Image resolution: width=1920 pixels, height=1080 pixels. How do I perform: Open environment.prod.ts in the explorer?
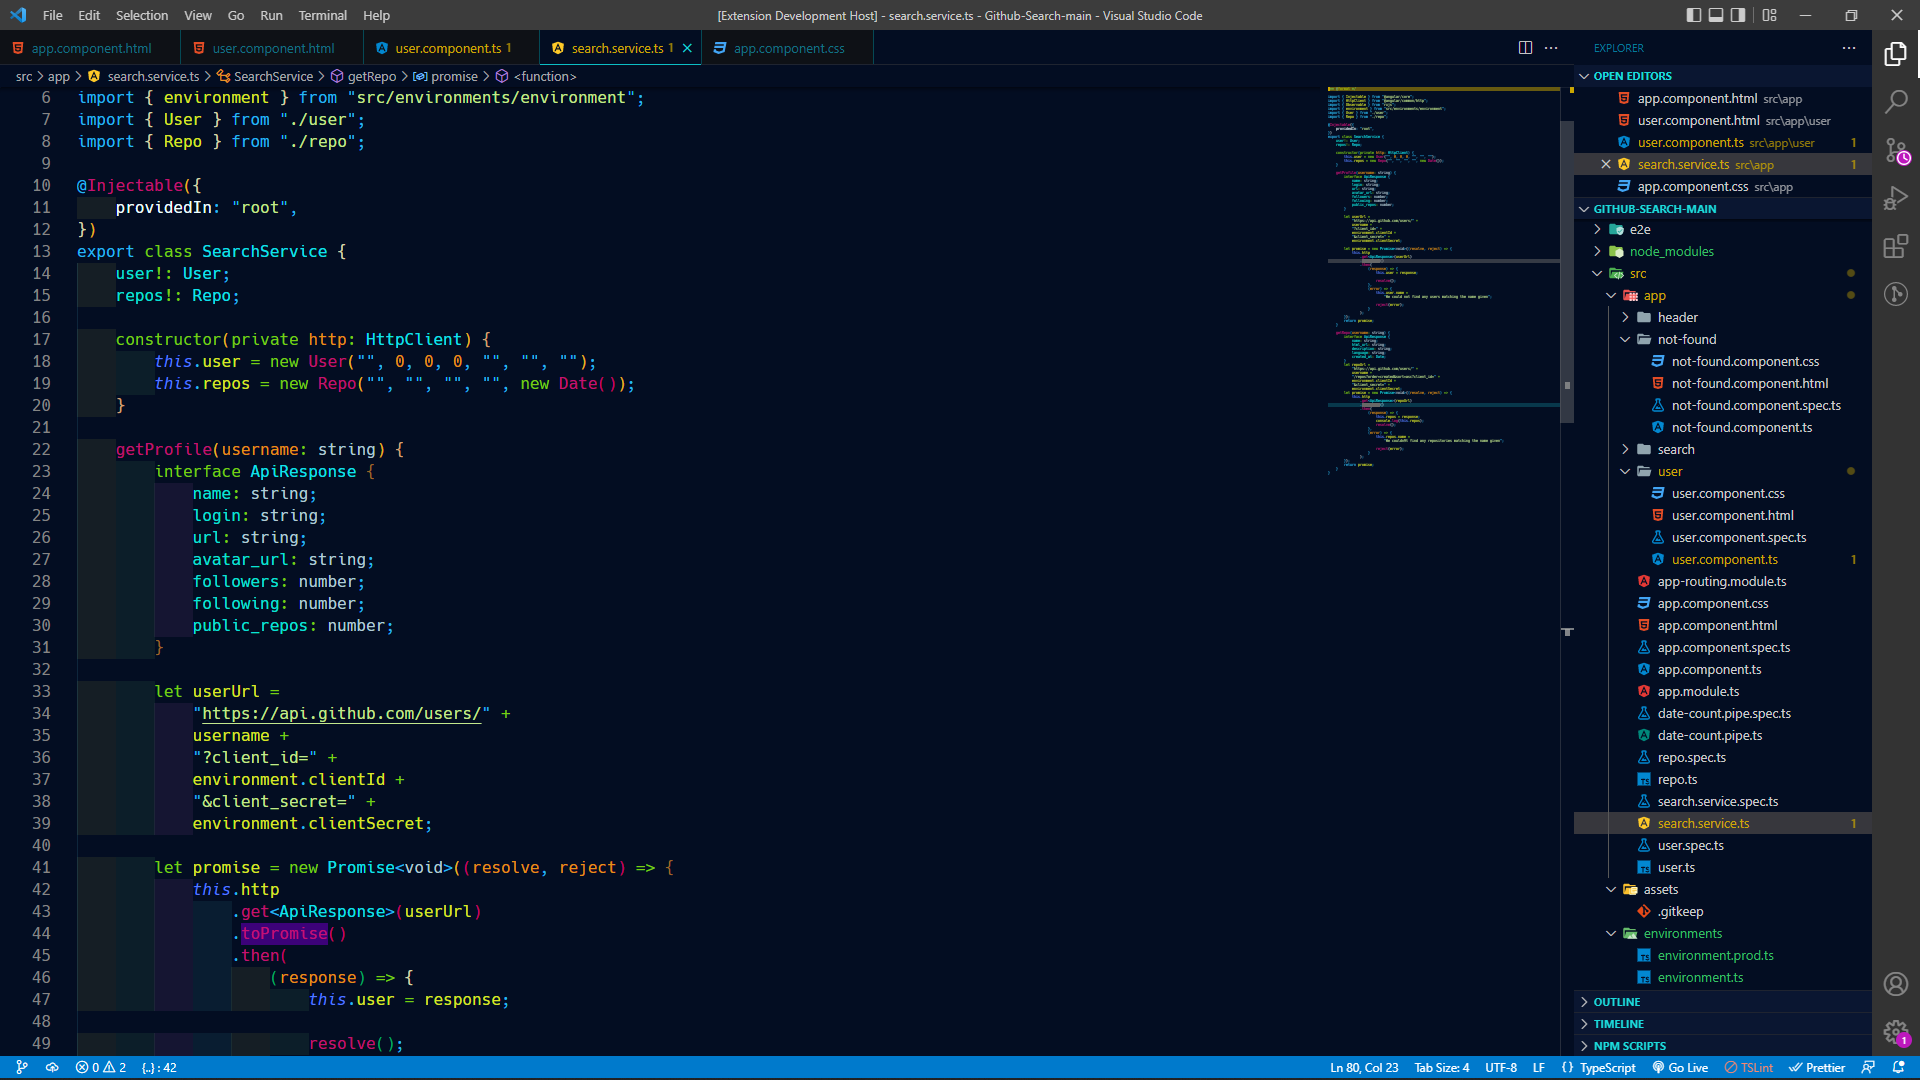coord(1715,956)
